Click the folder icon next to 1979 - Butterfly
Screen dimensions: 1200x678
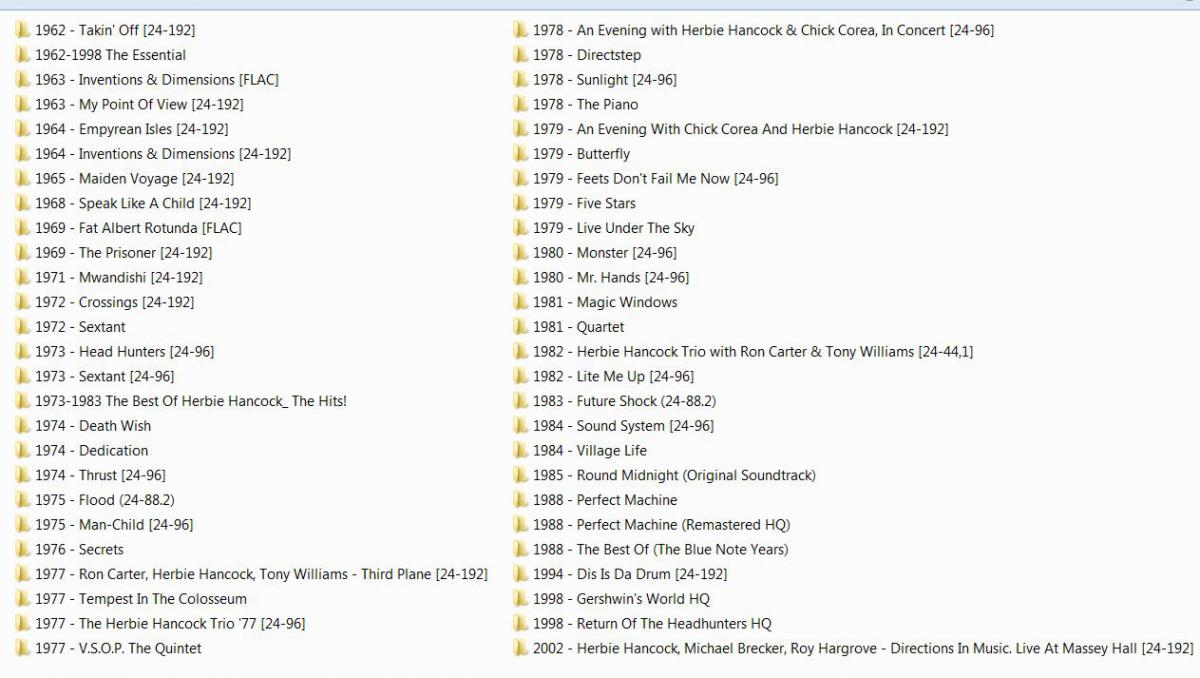click(x=520, y=154)
